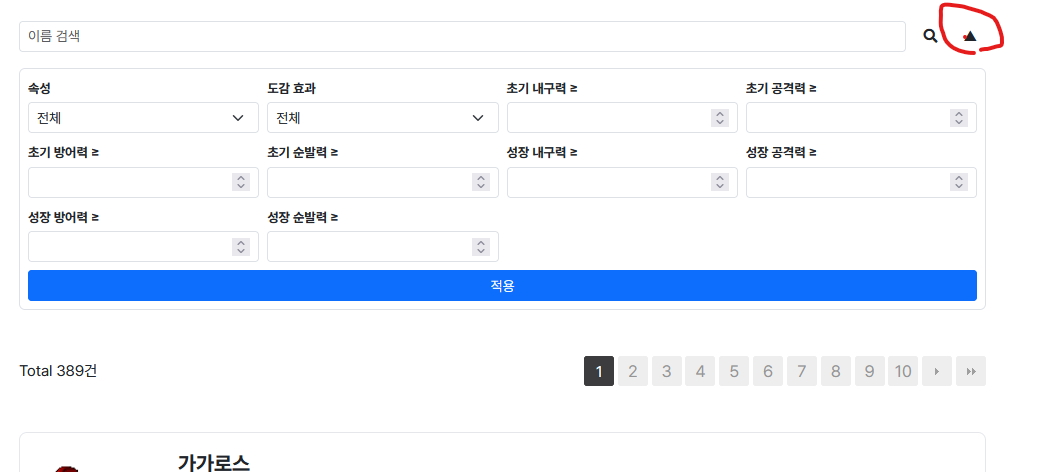The image size is (1058, 472).
Task: Open the 가가로스 entry
Action: 213,462
